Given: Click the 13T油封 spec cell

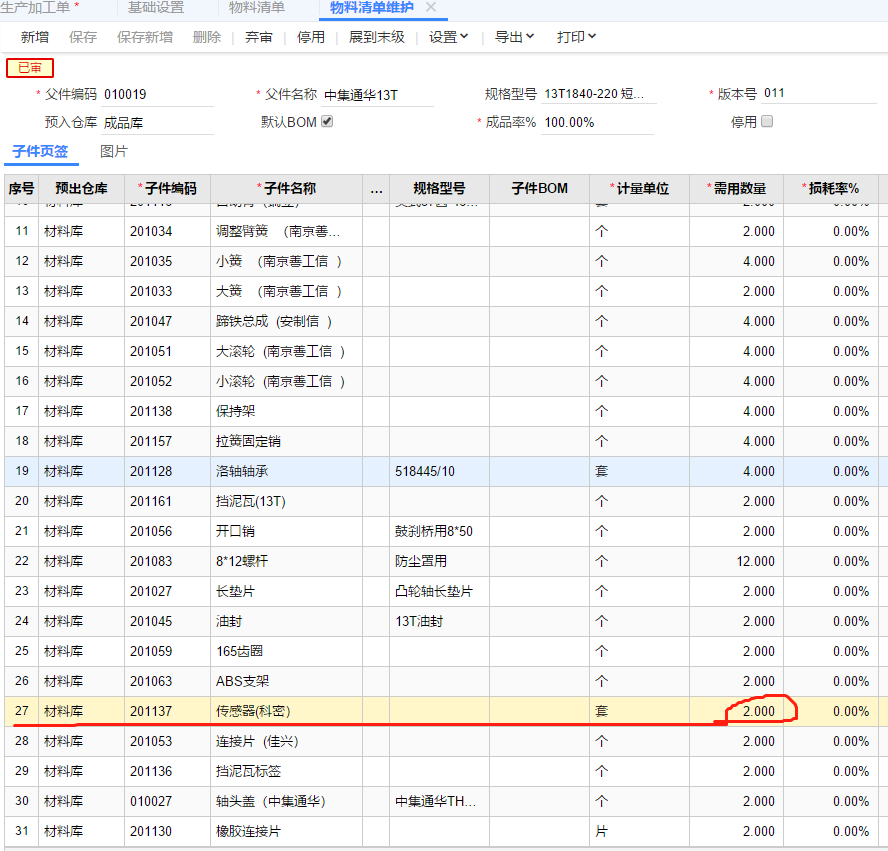Looking at the screenshot, I should 439,622.
